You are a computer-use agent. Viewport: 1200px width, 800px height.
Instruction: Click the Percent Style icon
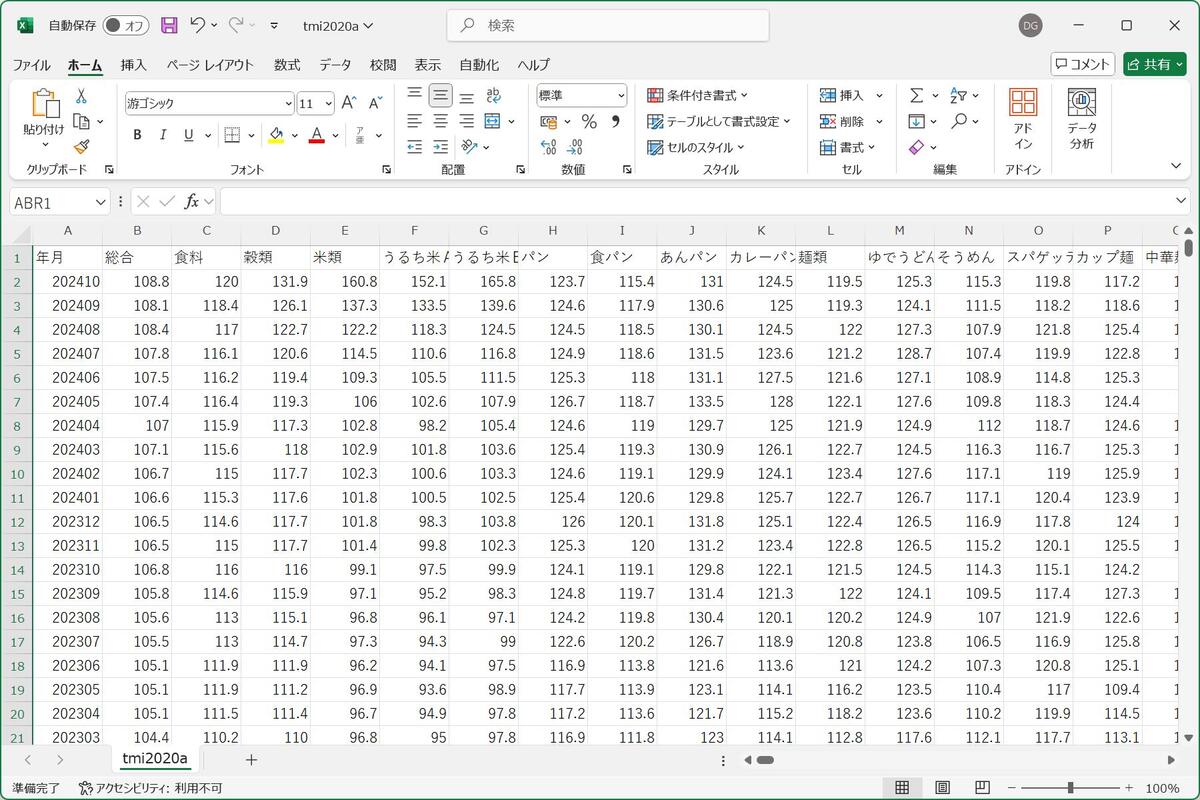[589, 121]
